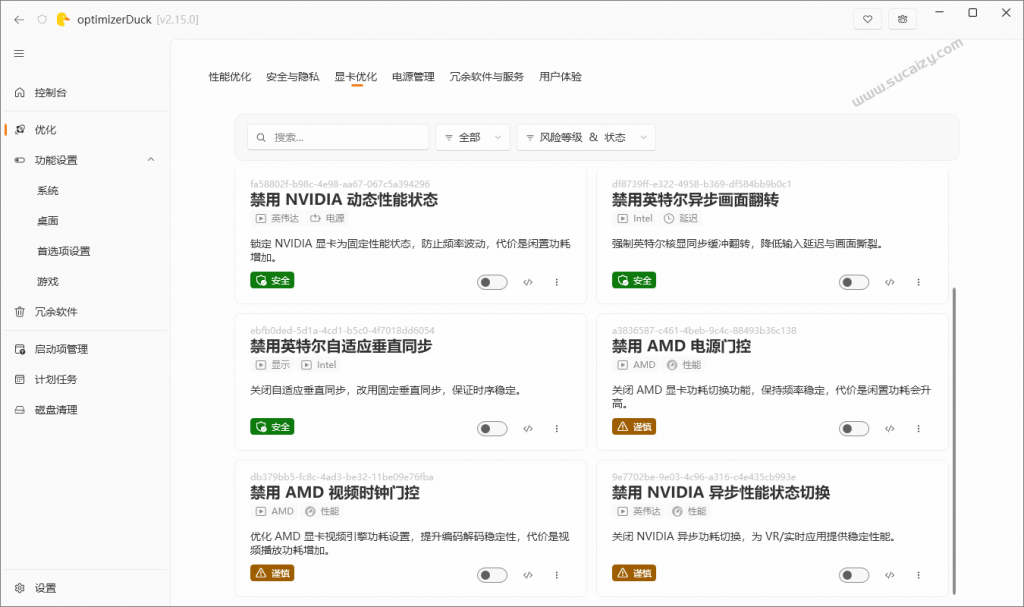This screenshot has height=607, width=1024.
Task: Click 性能 tag on AMD 电源门控 card
Action: pos(684,365)
